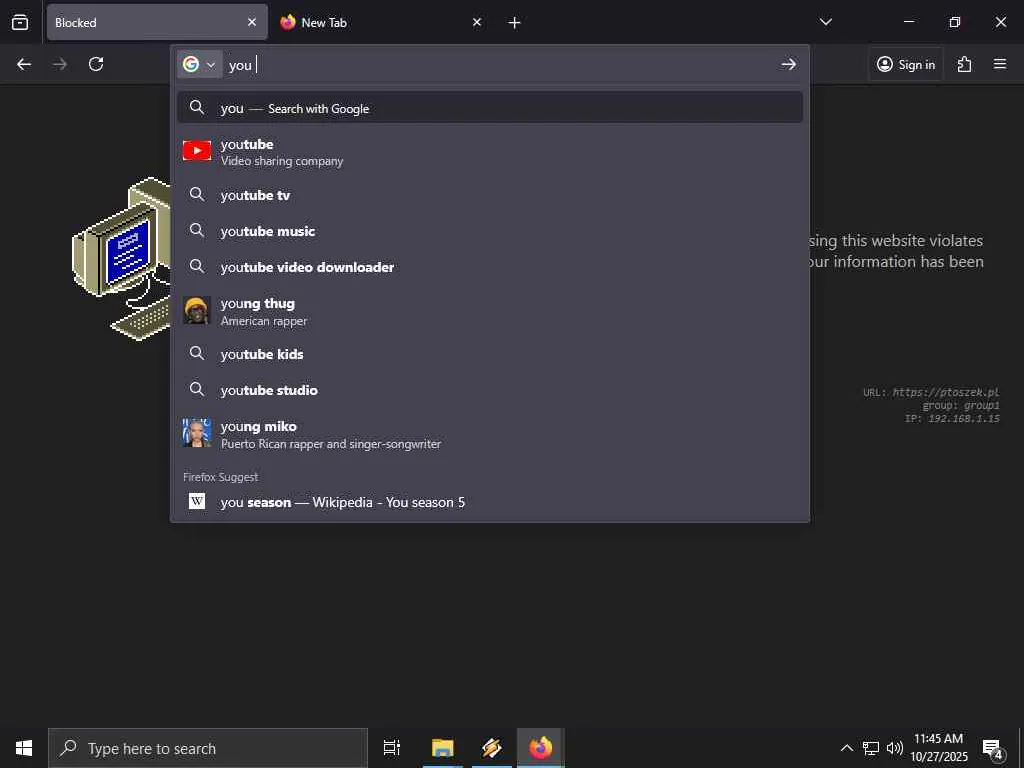
Task: Close the New Tab tab
Action: tap(477, 22)
